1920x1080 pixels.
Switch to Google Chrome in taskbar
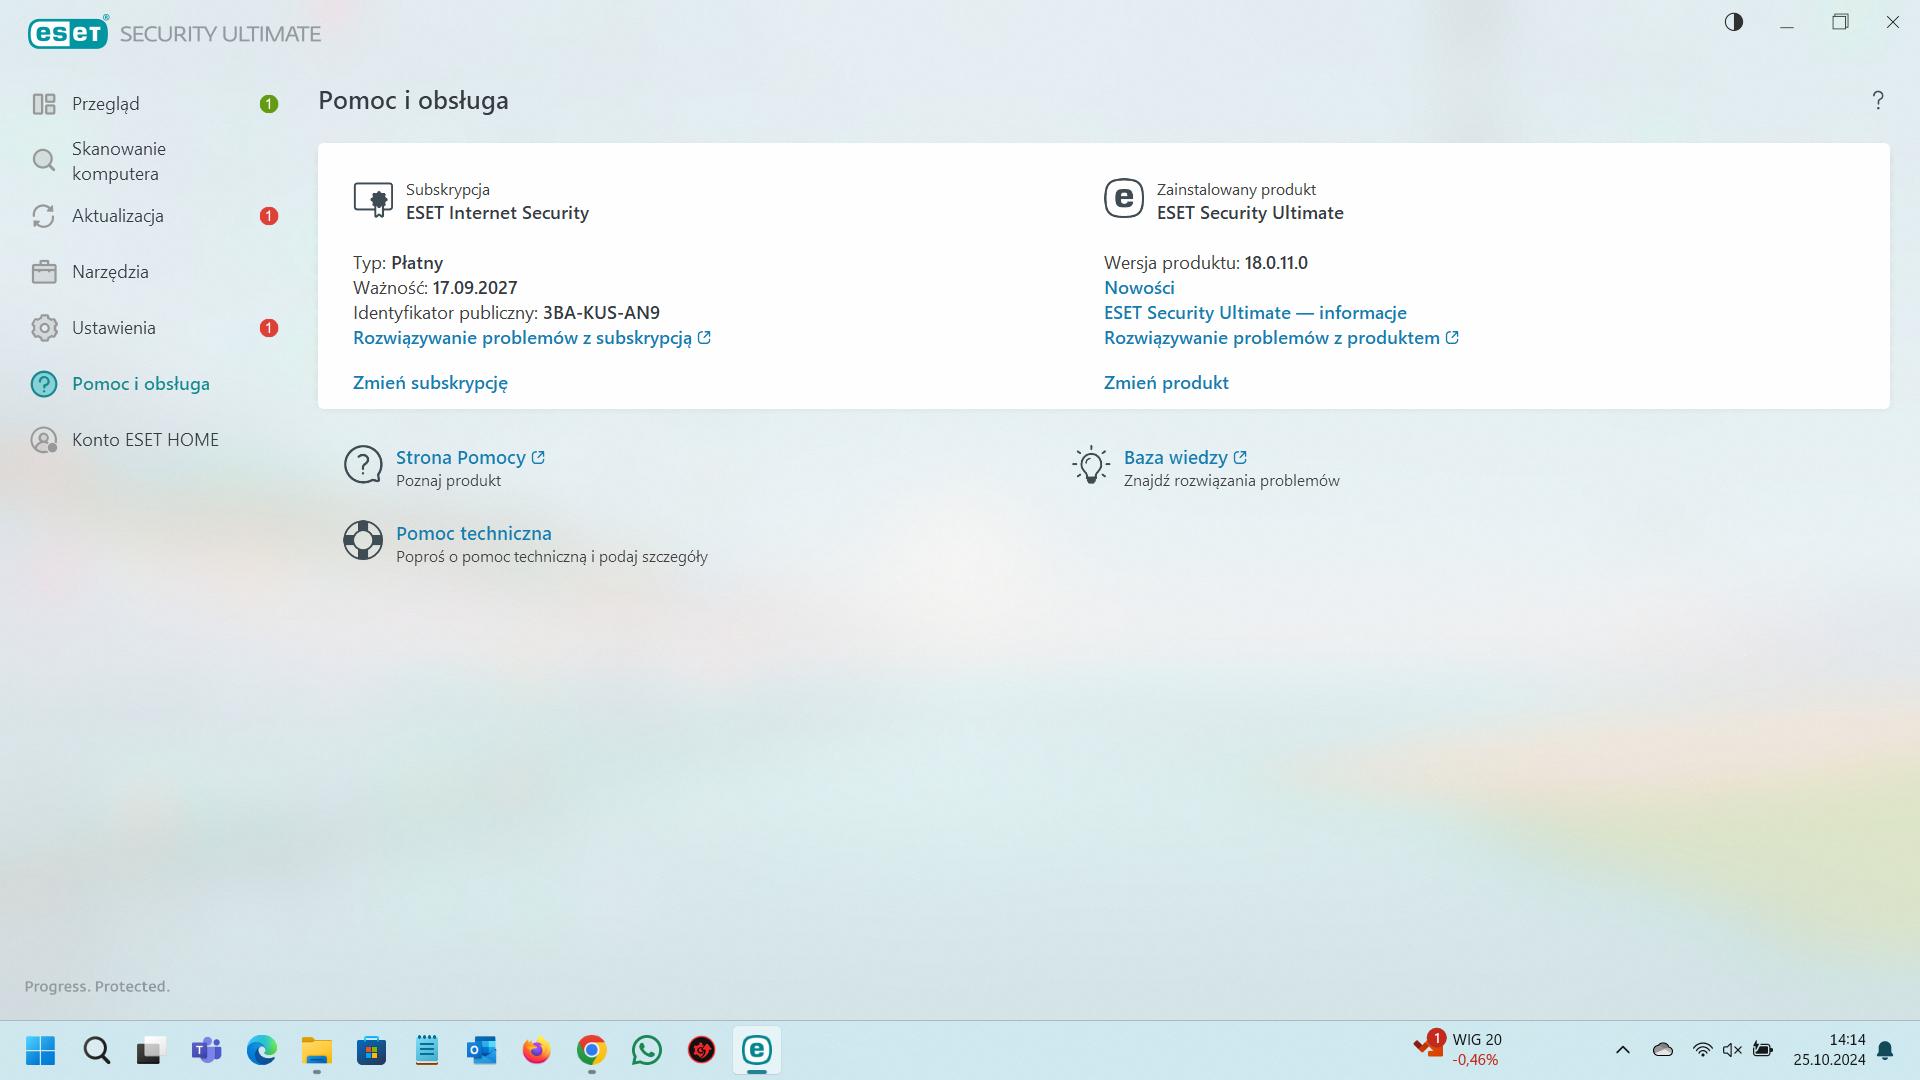[x=592, y=1051]
